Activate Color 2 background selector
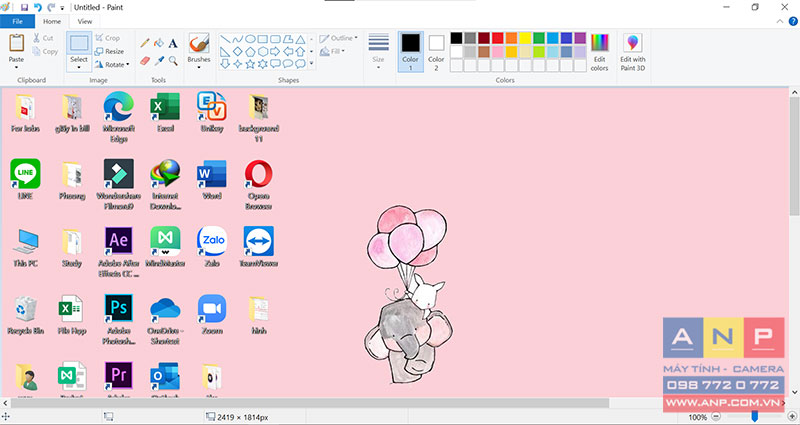 click(x=436, y=52)
